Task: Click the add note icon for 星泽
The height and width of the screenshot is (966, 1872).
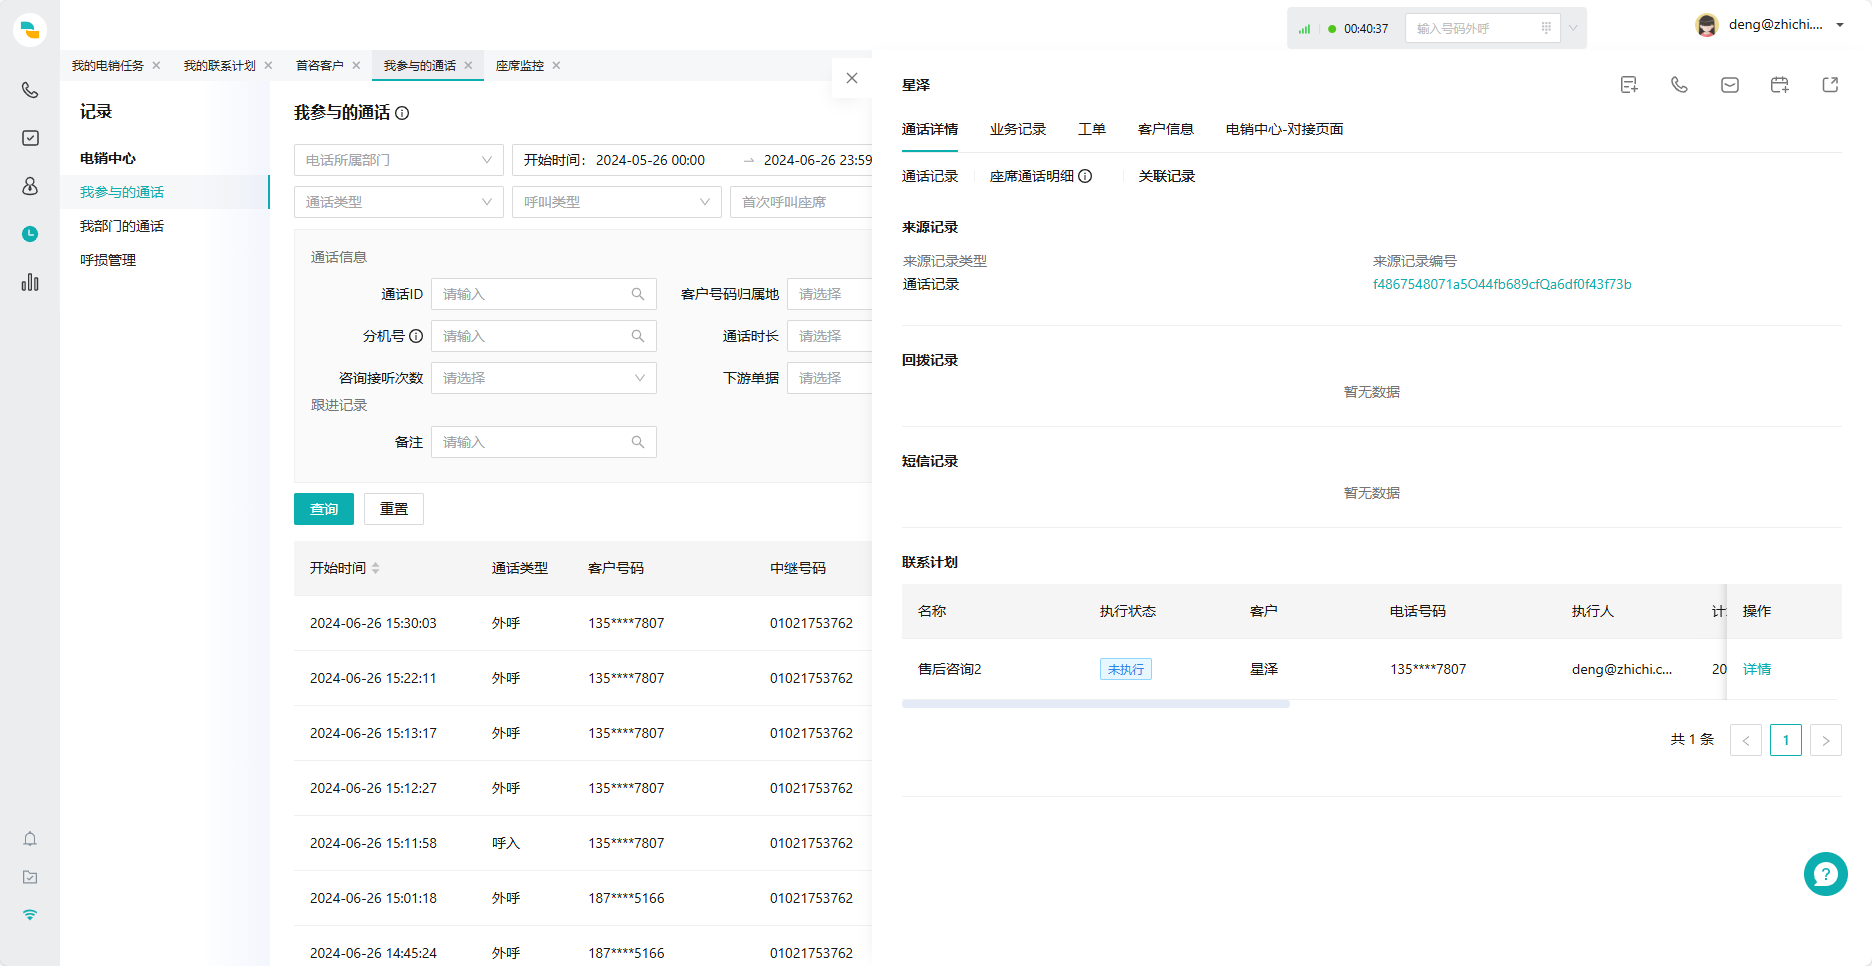Action: tap(1629, 85)
